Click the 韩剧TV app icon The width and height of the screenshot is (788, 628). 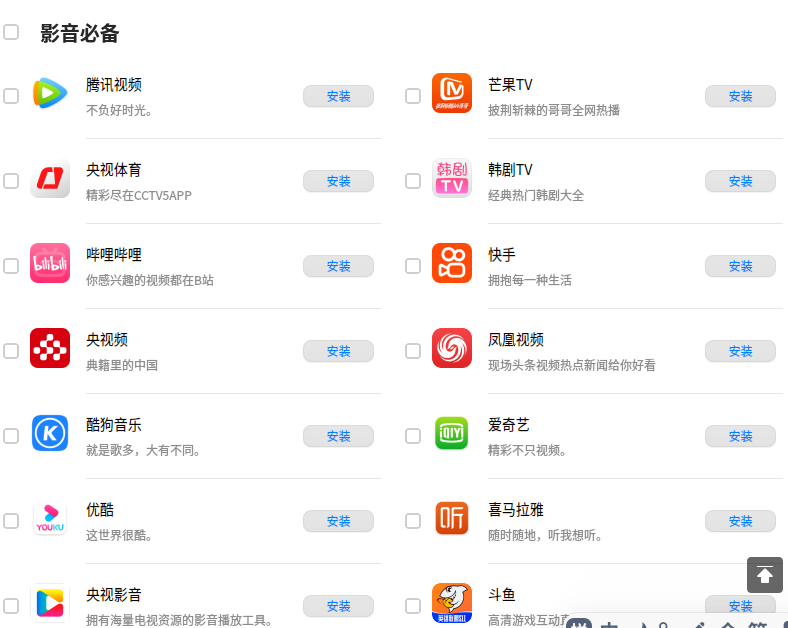pos(452,178)
